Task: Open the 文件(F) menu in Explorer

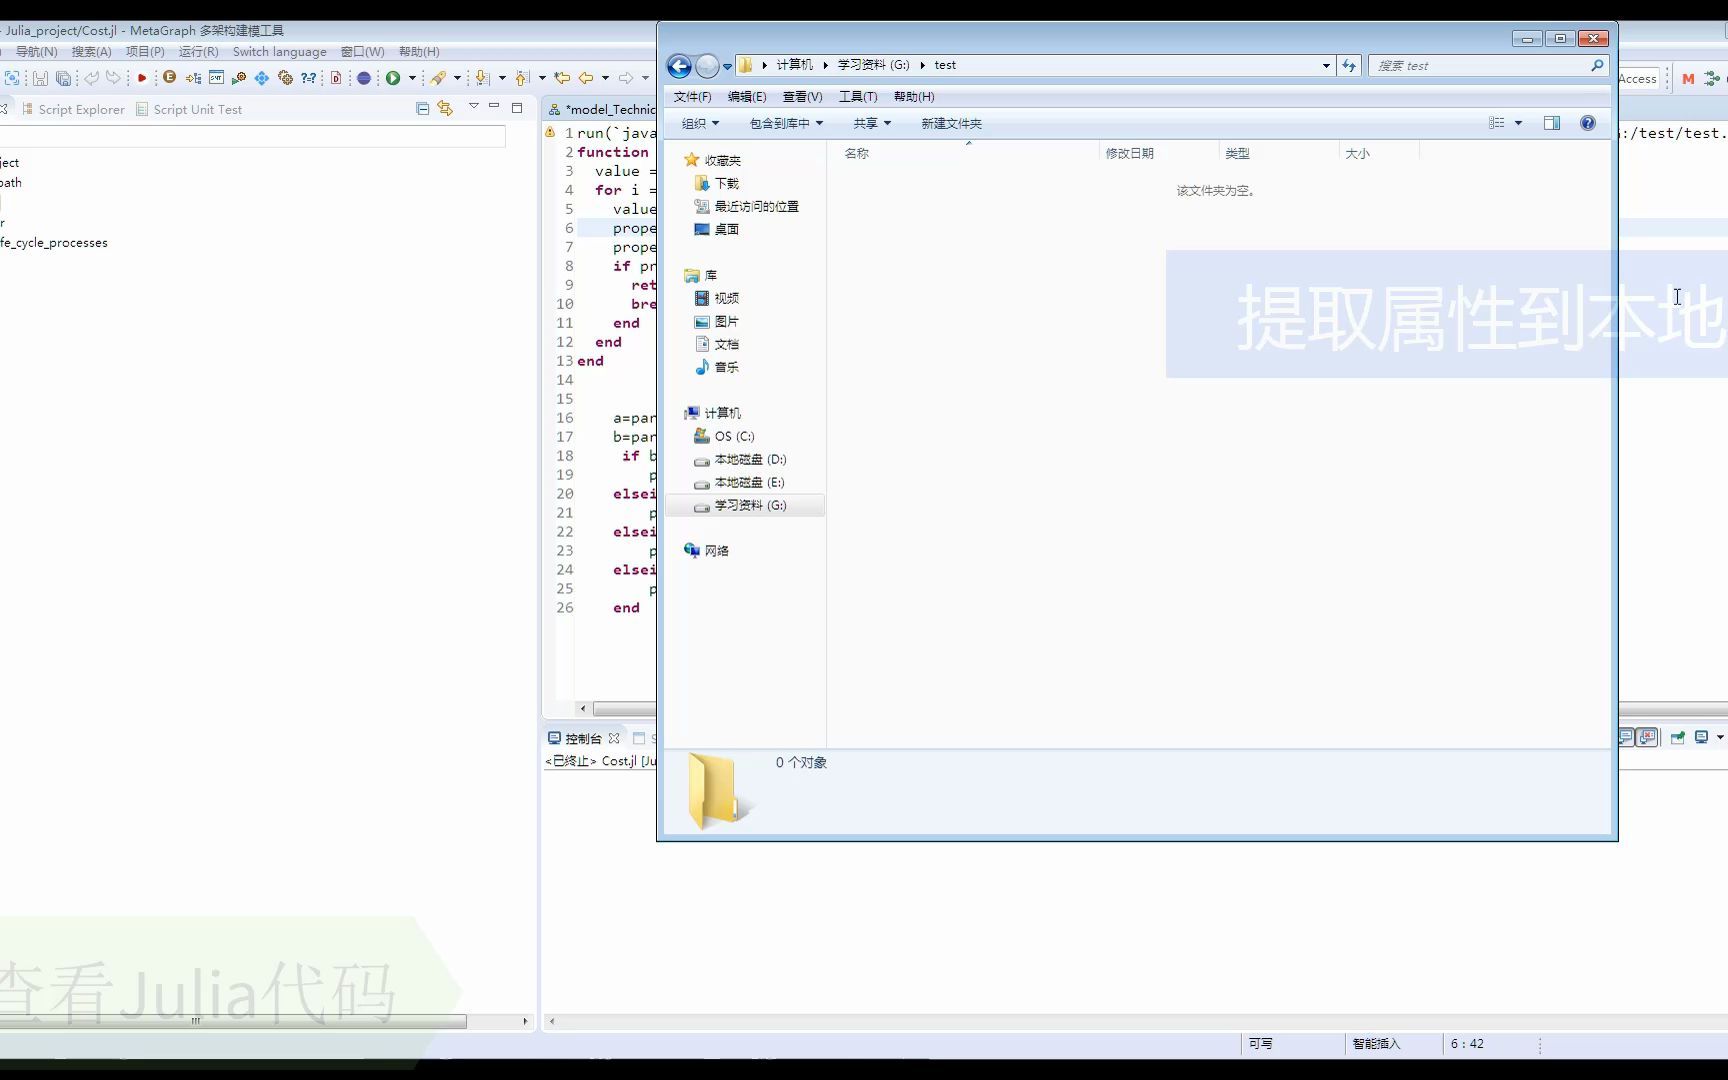Action: [693, 97]
